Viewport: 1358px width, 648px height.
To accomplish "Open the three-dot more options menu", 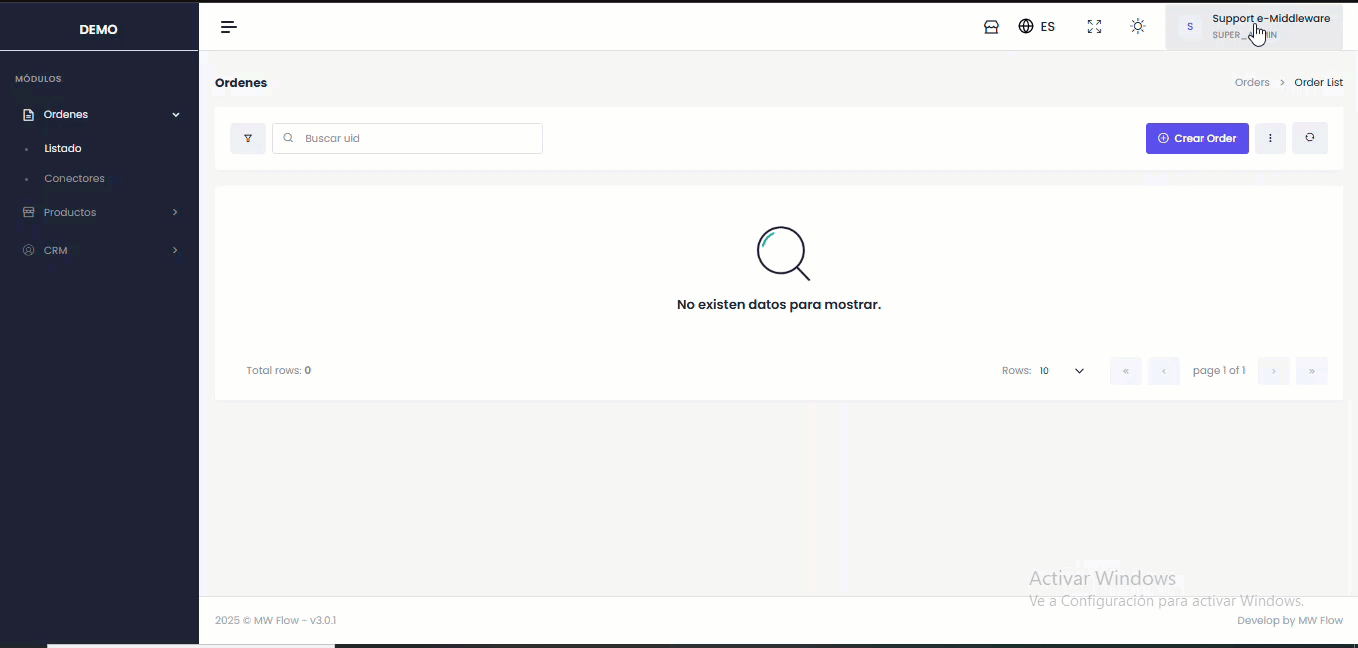I will [x=1270, y=139].
